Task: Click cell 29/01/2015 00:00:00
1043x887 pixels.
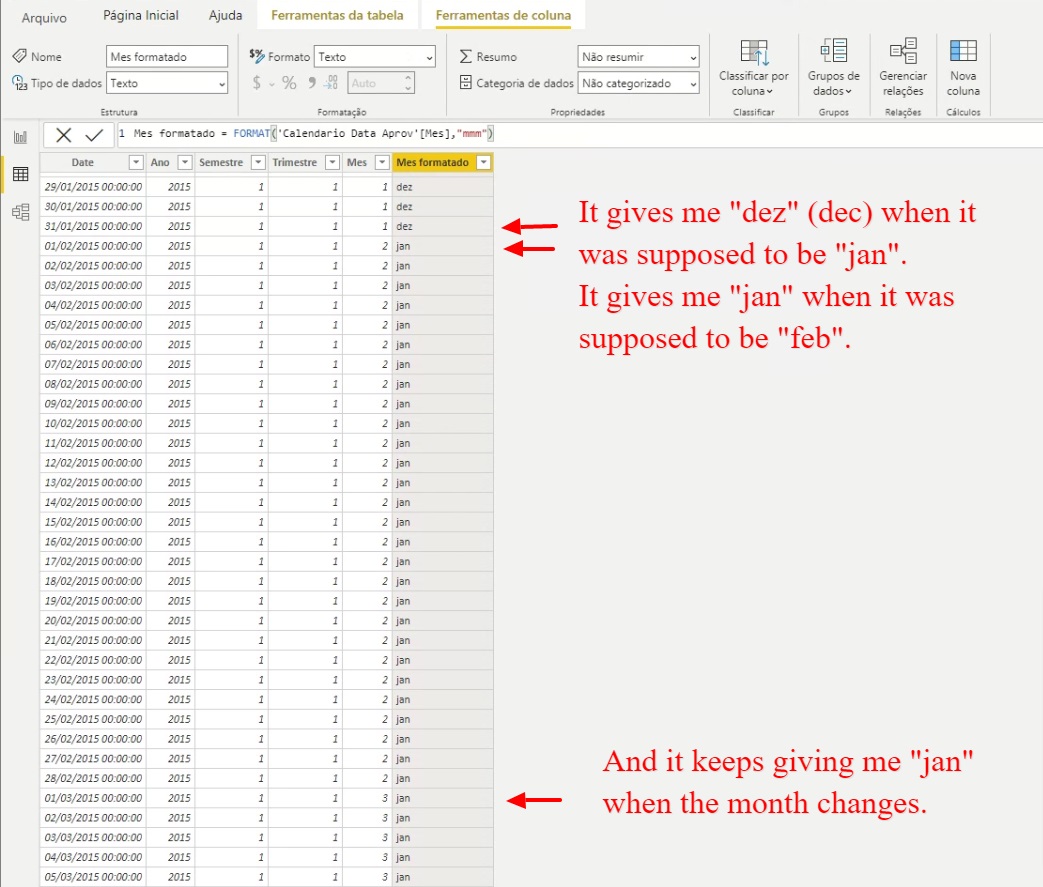Action: pyautogui.click(x=93, y=187)
